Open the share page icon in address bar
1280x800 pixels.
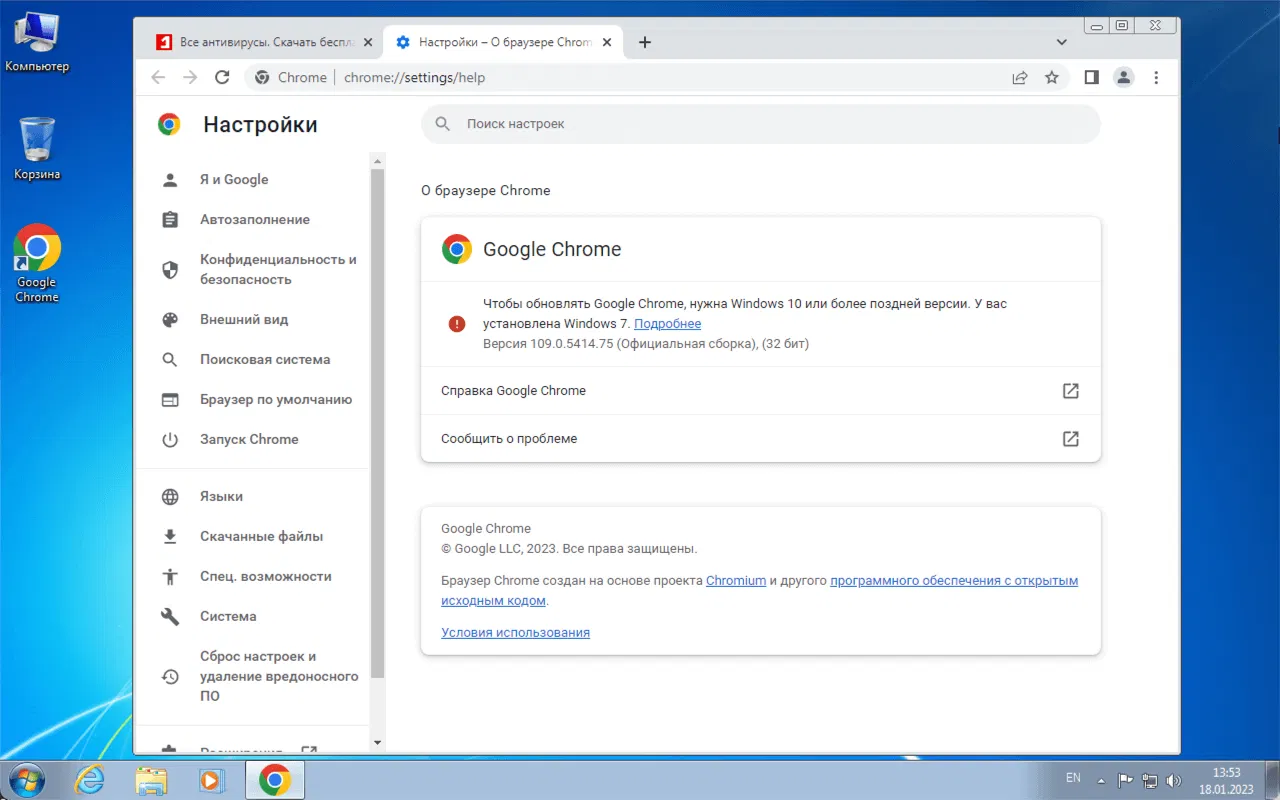click(1020, 77)
